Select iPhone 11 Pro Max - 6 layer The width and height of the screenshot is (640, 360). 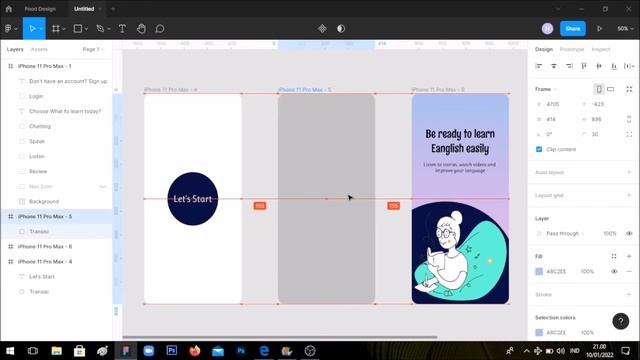pyautogui.click(x=56, y=247)
